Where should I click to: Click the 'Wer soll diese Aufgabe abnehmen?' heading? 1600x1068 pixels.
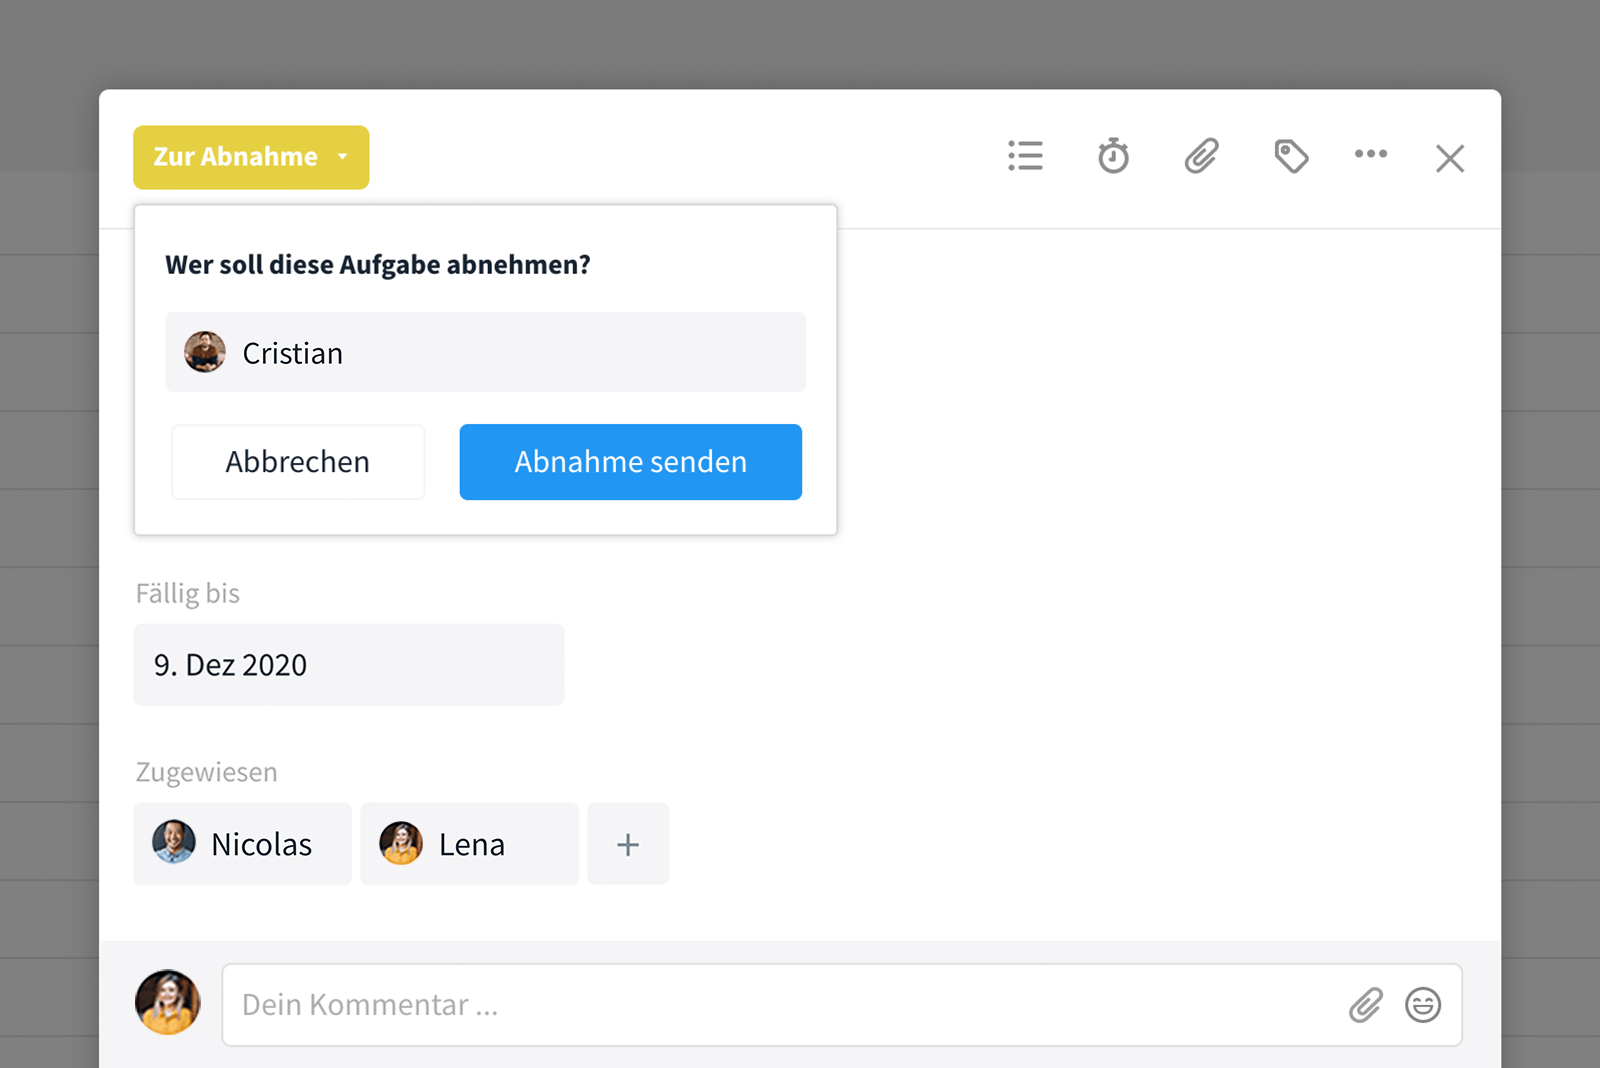point(378,265)
